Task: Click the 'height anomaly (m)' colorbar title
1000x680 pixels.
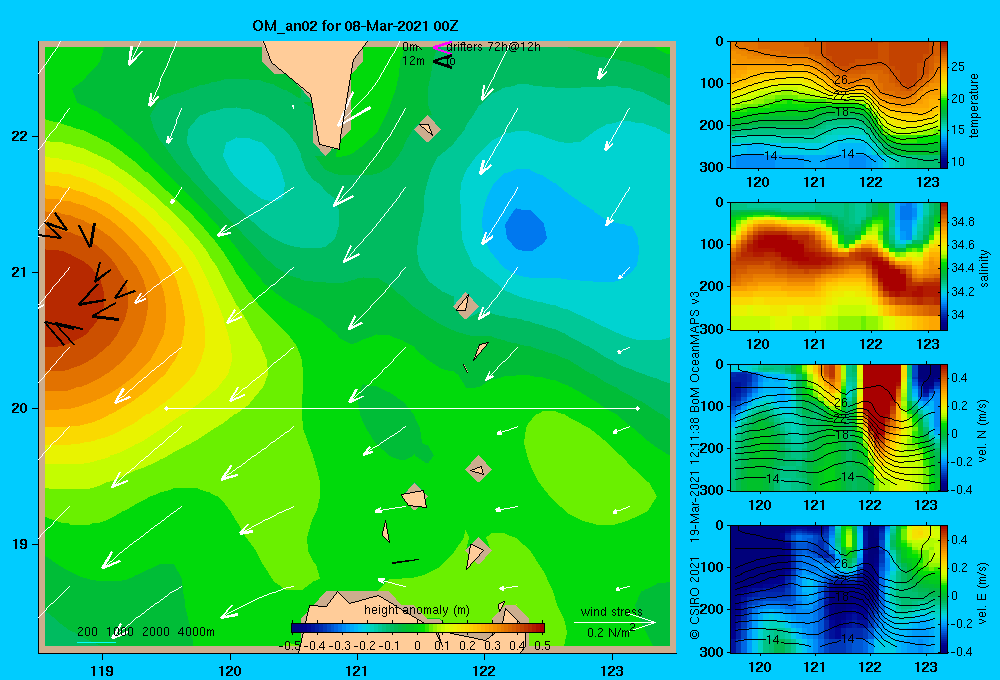Action: (x=417, y=610)
